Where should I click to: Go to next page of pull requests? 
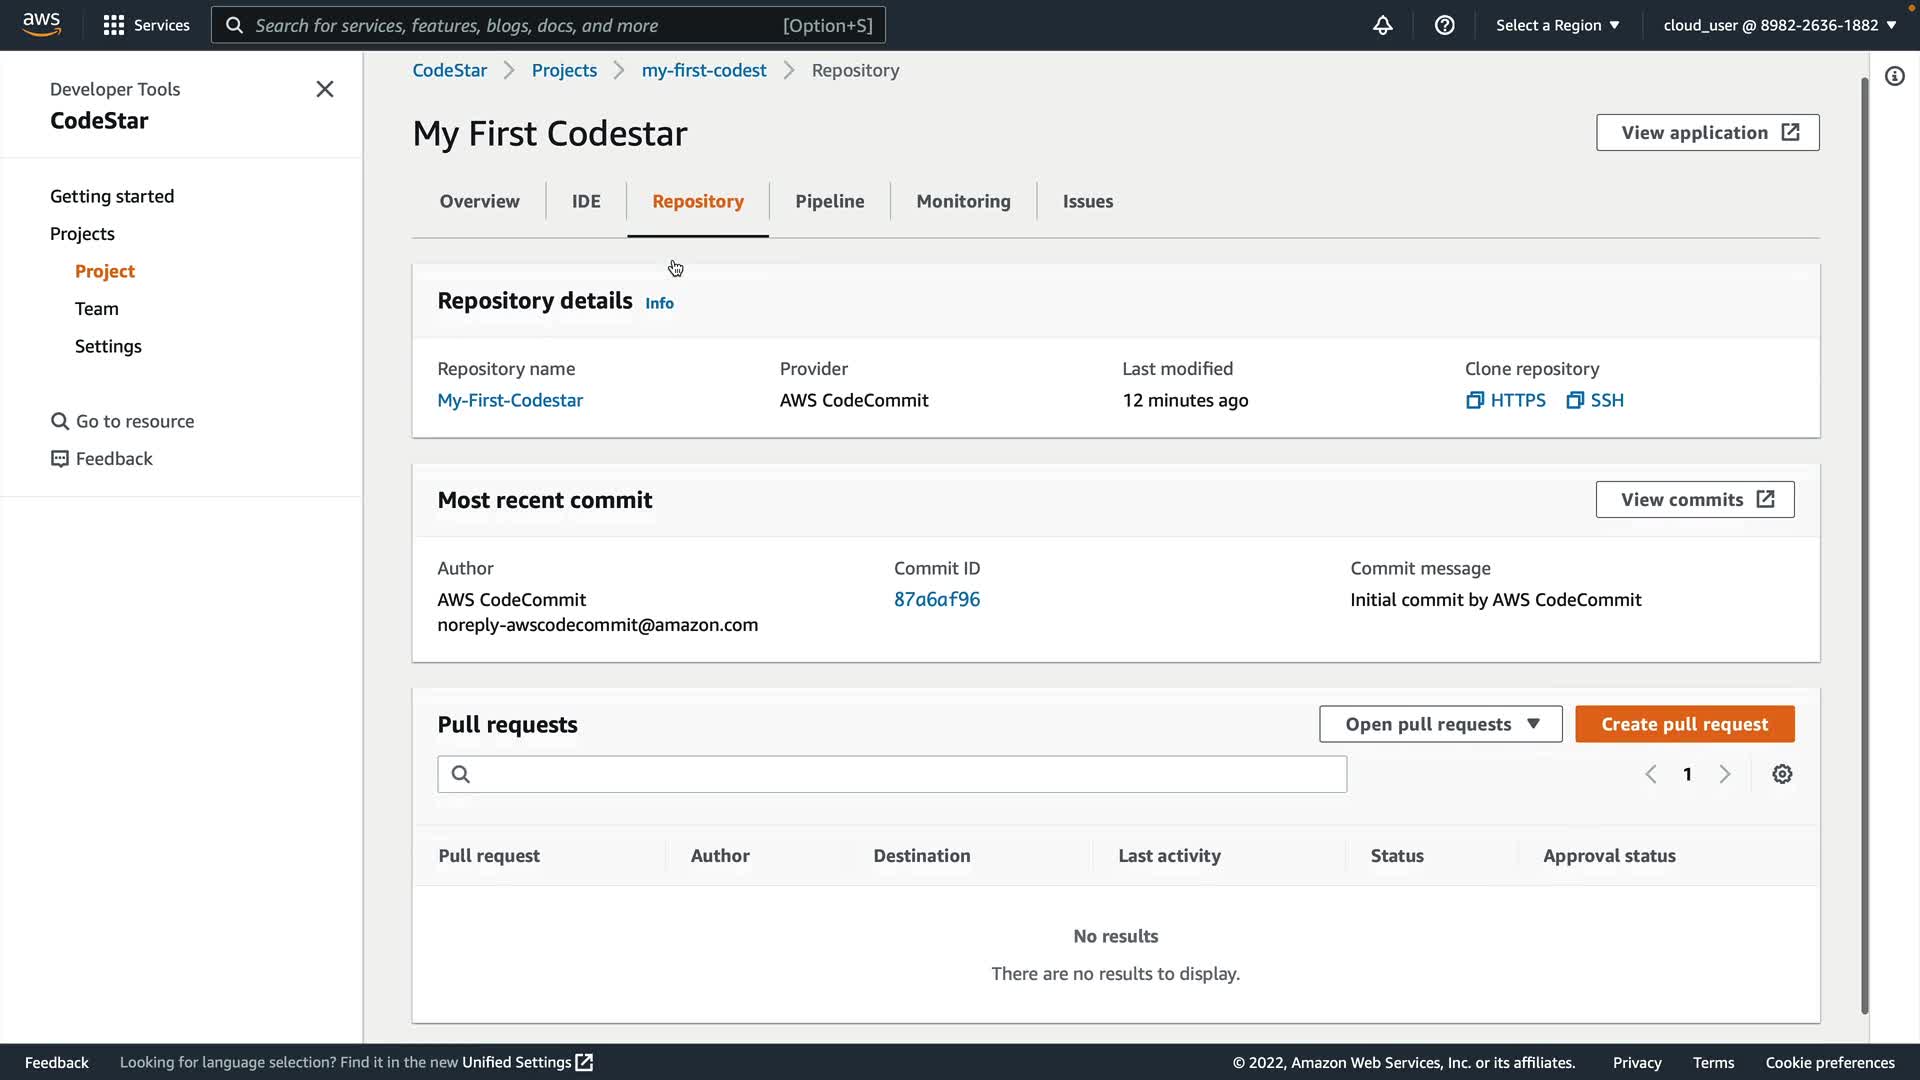[x=1724, y=774]
